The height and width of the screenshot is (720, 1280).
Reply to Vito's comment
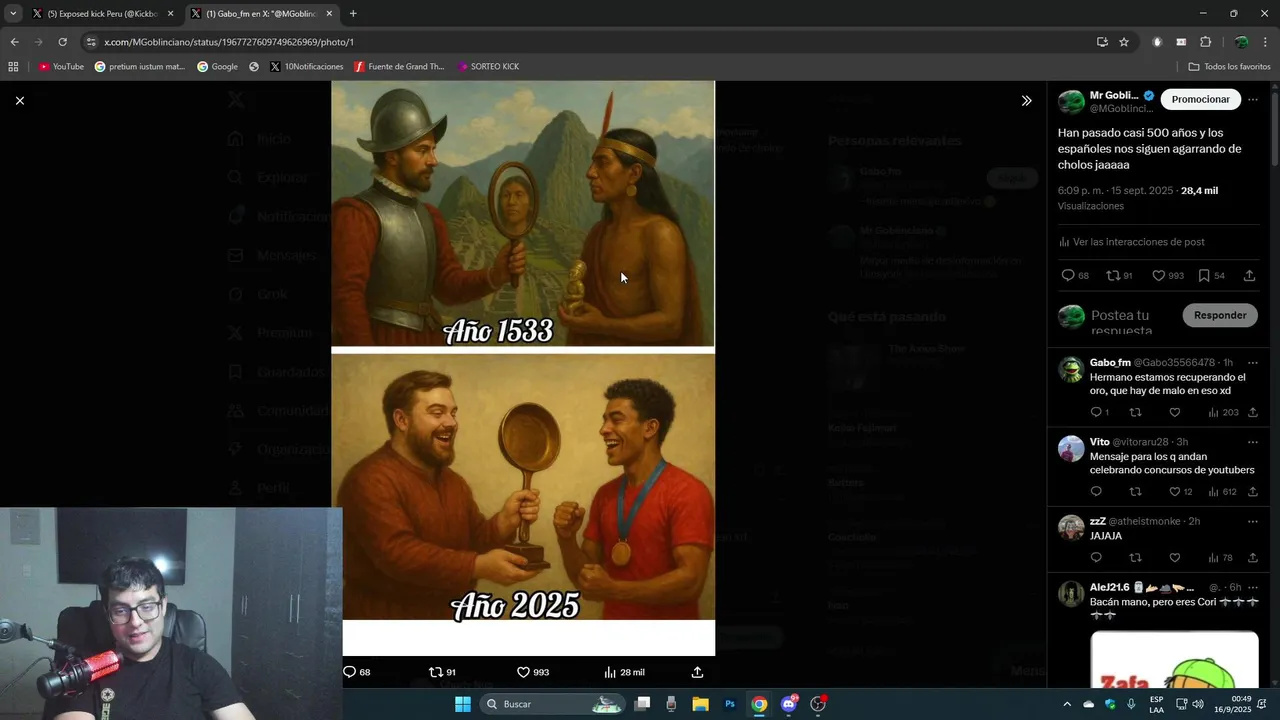1096,491
